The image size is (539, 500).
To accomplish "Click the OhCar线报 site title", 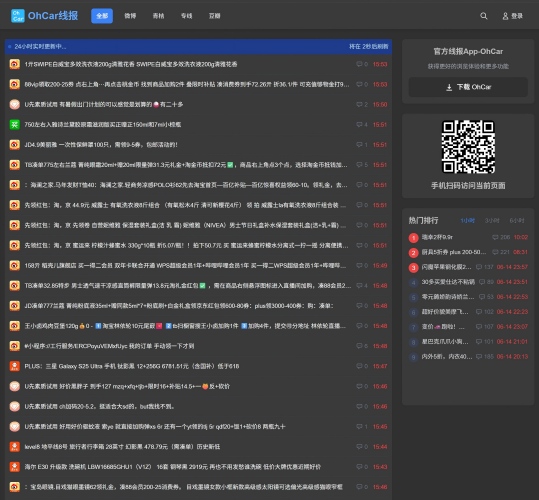I will 53,16.
